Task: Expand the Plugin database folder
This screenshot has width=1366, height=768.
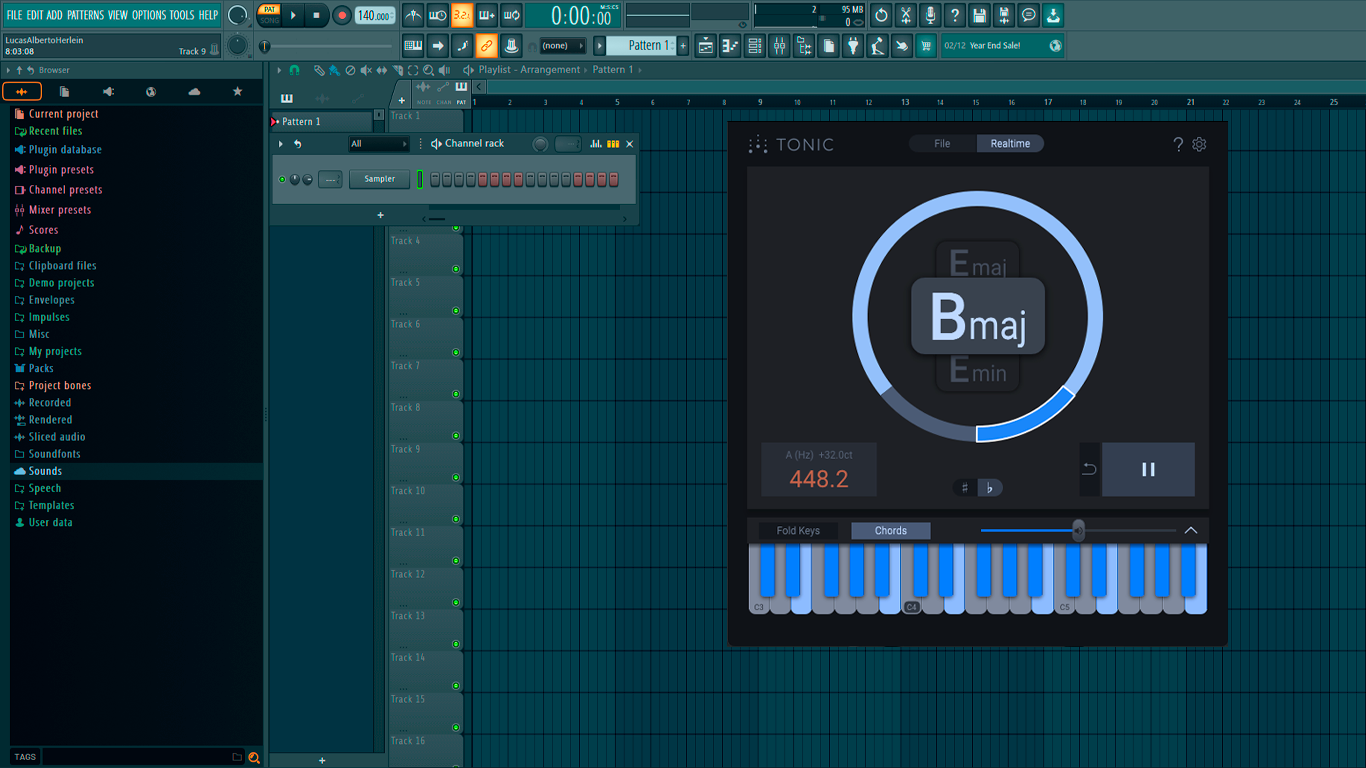Action: [65, 150]
